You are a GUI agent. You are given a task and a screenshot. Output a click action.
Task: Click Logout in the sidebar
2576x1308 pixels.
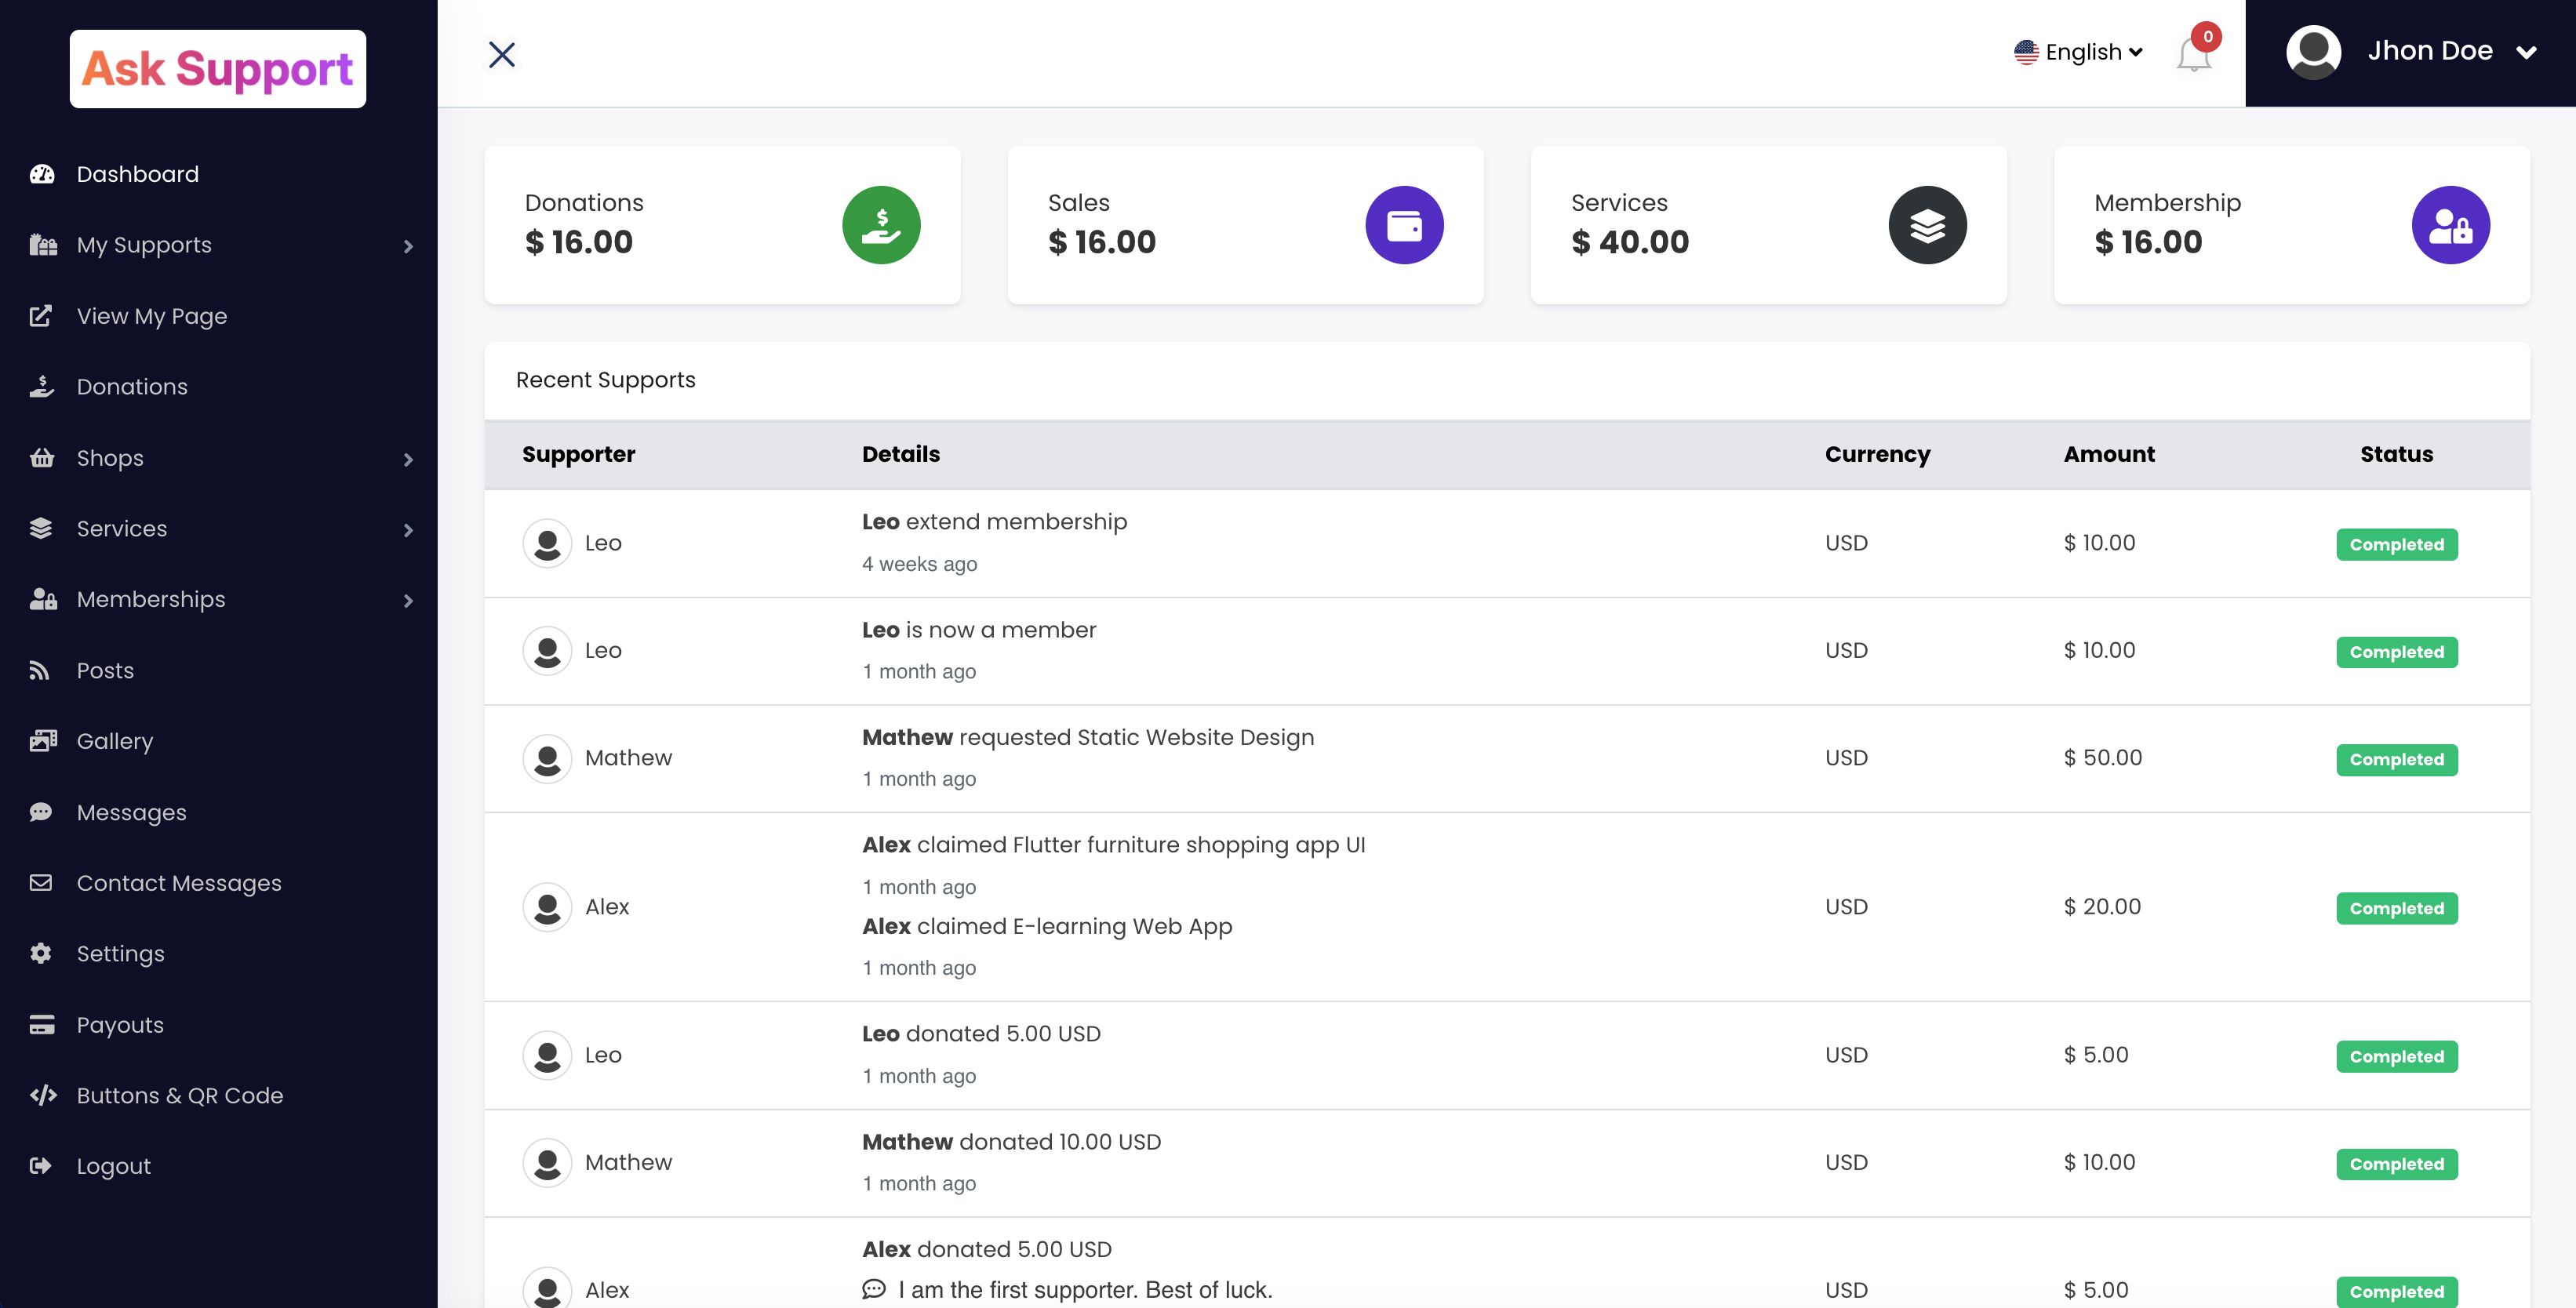(113, 1166)
